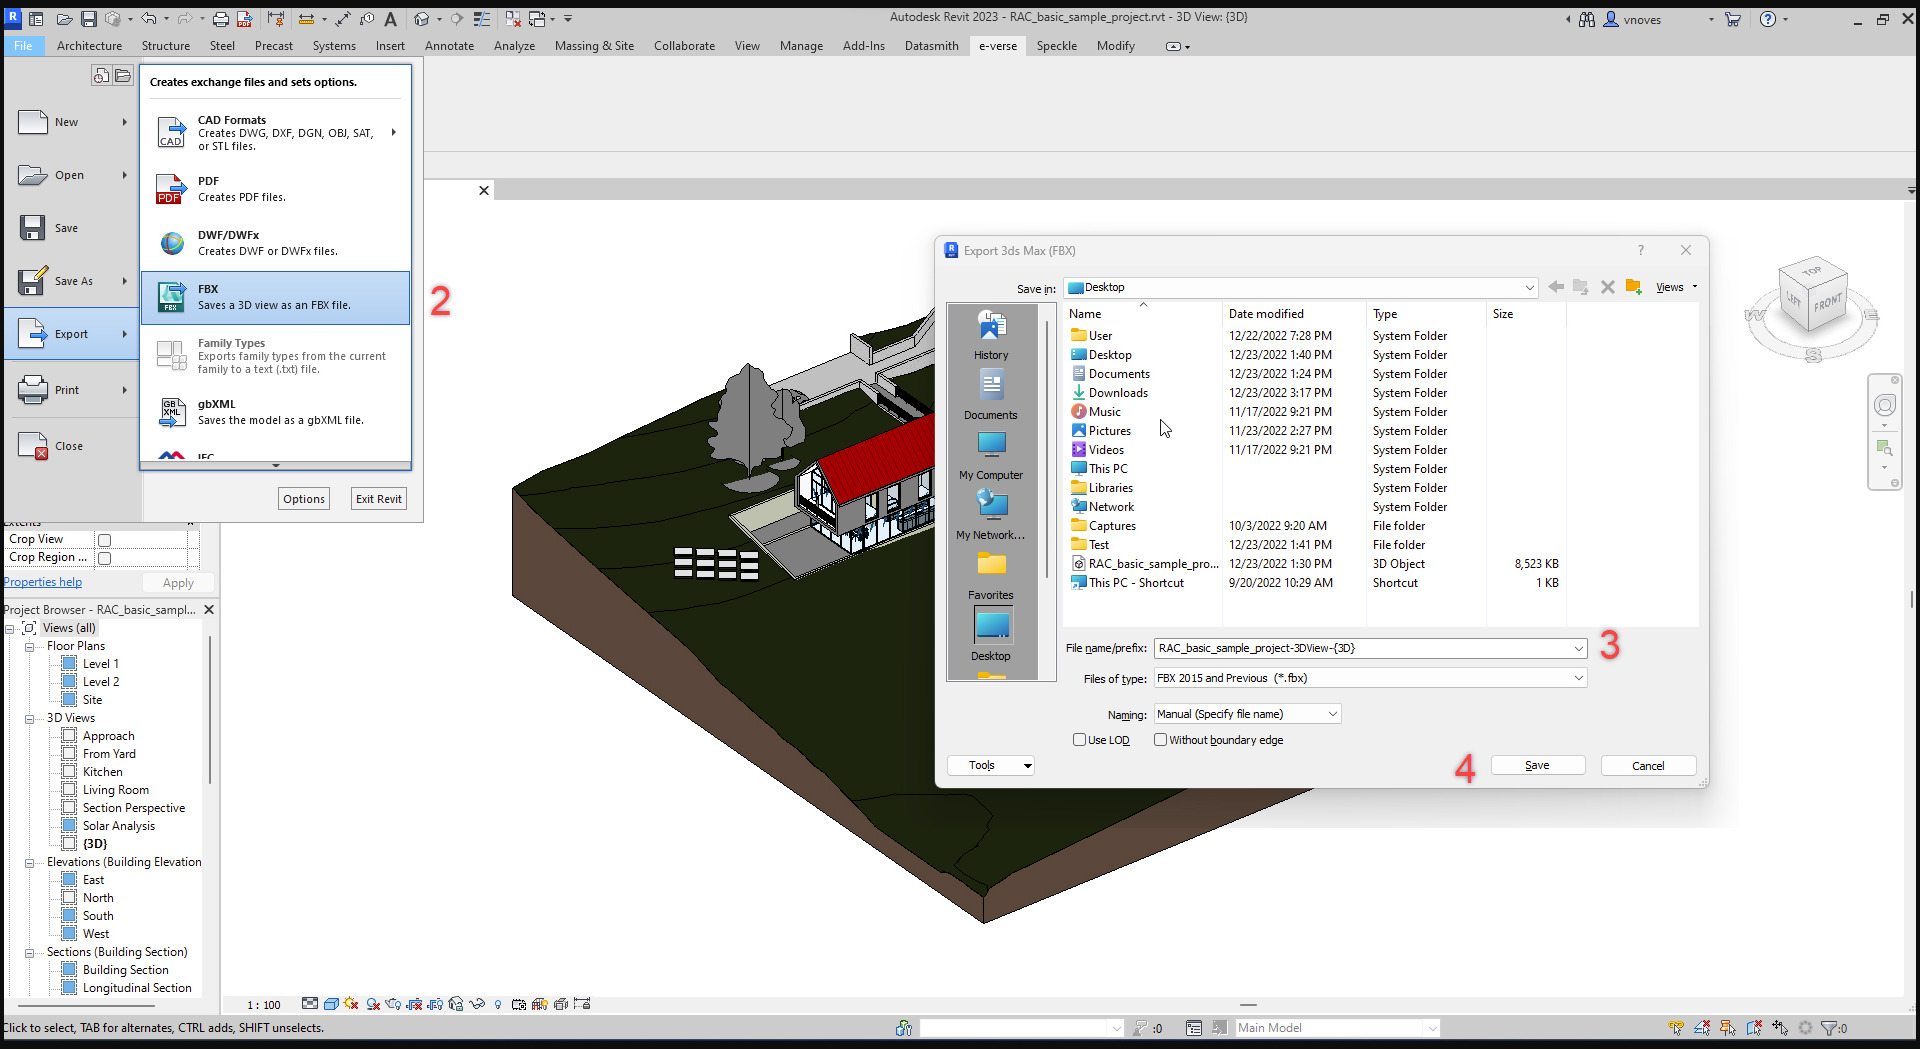Open Visual Style options in view control bar
The image size is (1920, 1049).
(331, 1004)
